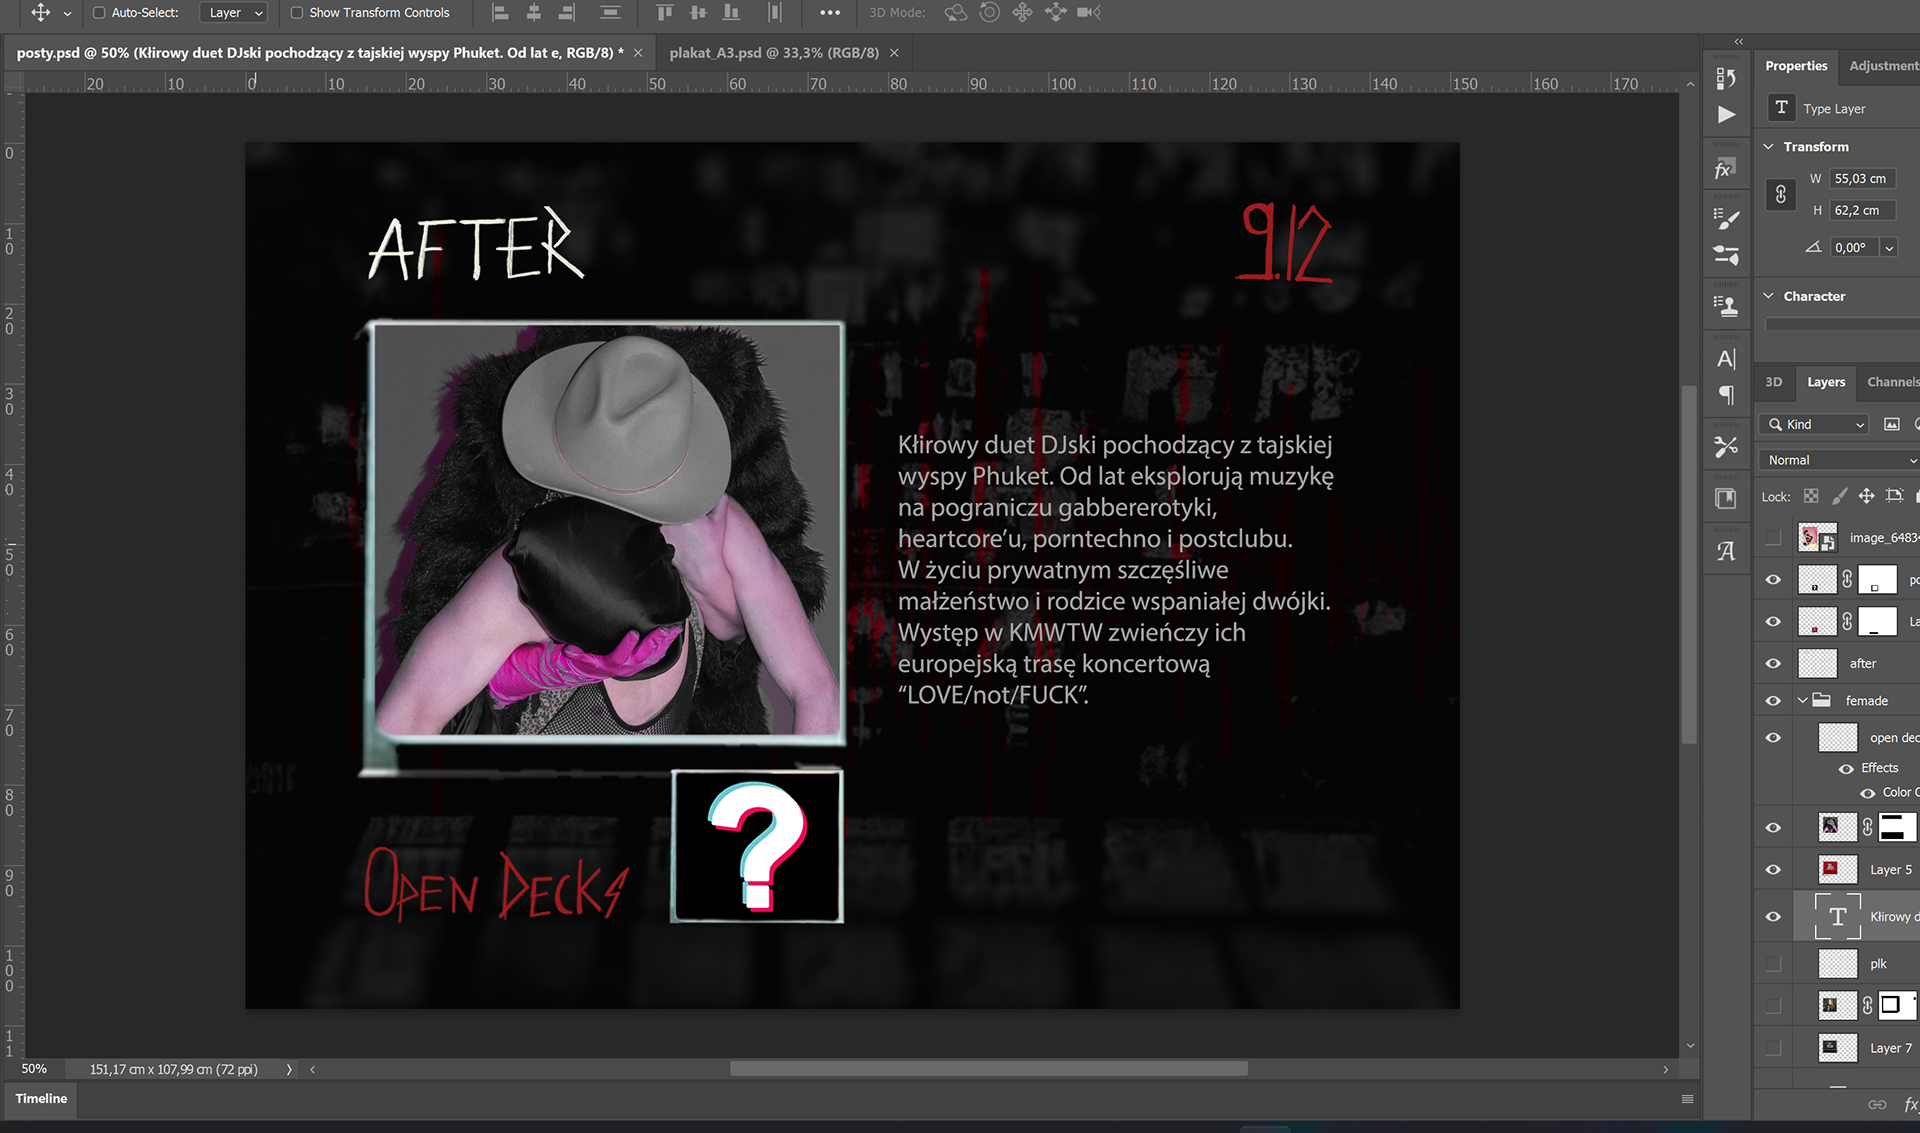Open the Character panel icon

point(1726,359)
